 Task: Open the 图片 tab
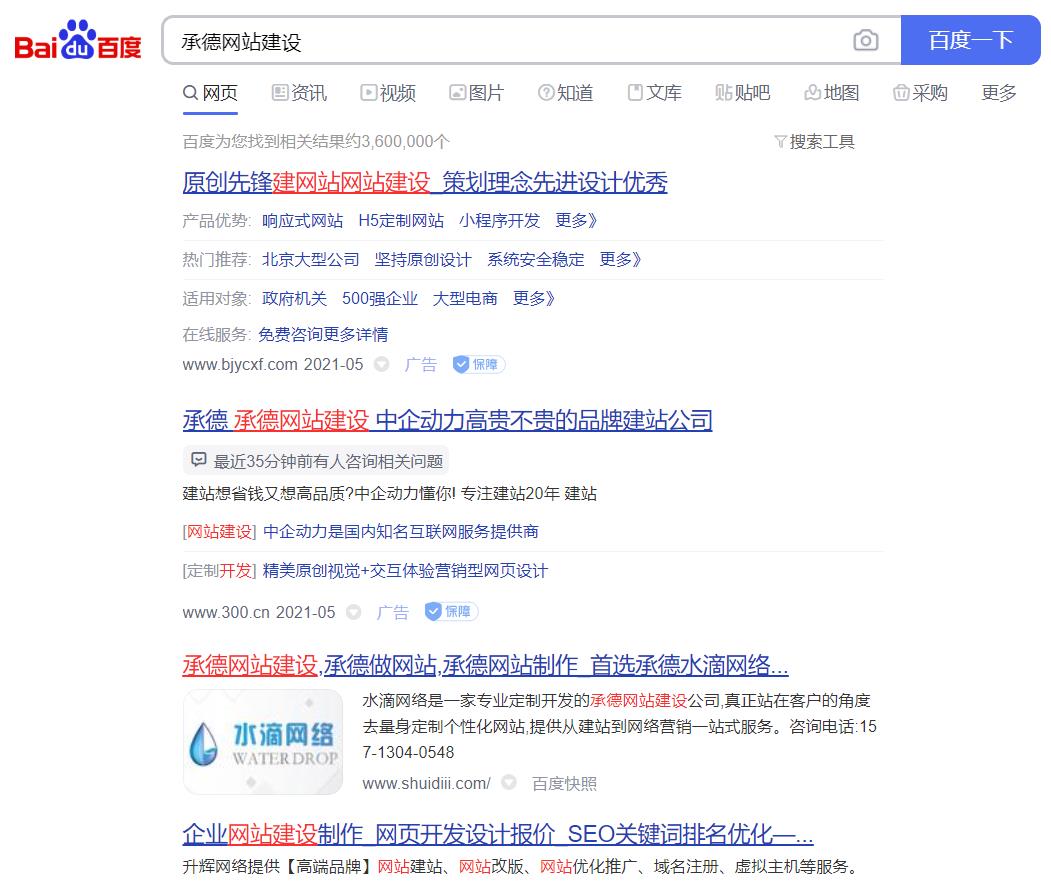[x=477, y=93]
